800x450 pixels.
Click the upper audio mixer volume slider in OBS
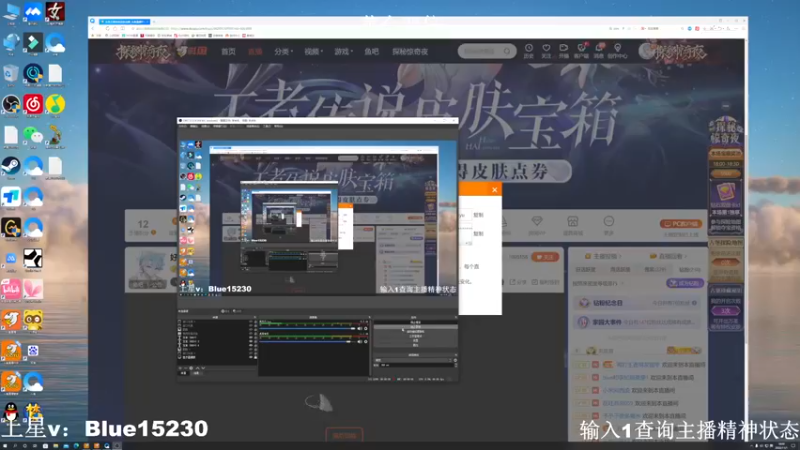(308, 328)
